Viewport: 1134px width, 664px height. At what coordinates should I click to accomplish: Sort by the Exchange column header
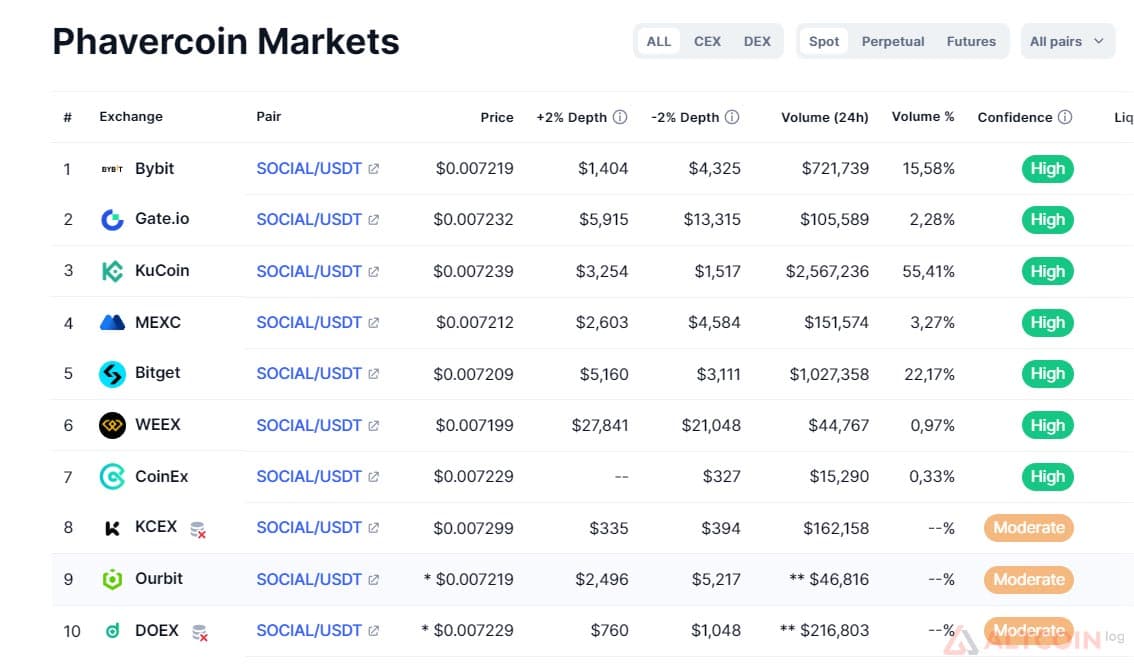point(131,116)
